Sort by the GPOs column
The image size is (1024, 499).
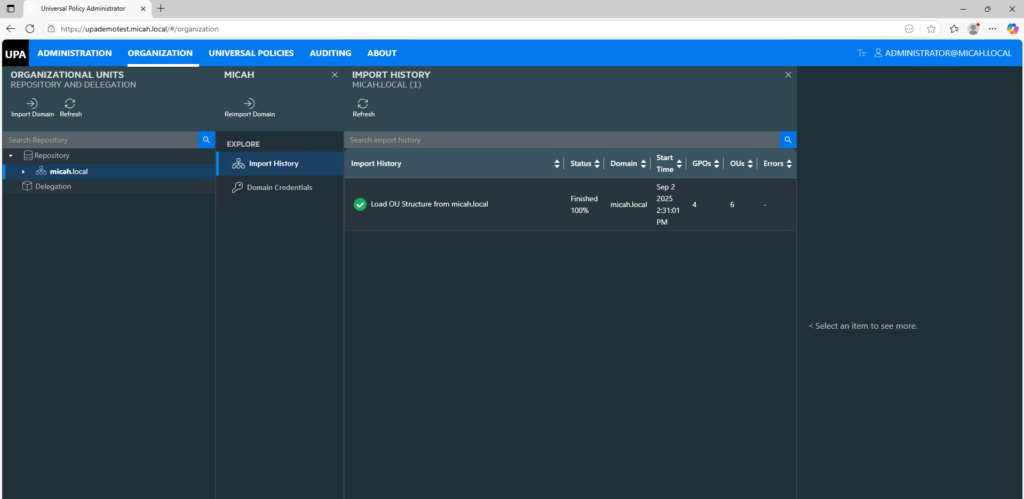(x=711, y=164)
